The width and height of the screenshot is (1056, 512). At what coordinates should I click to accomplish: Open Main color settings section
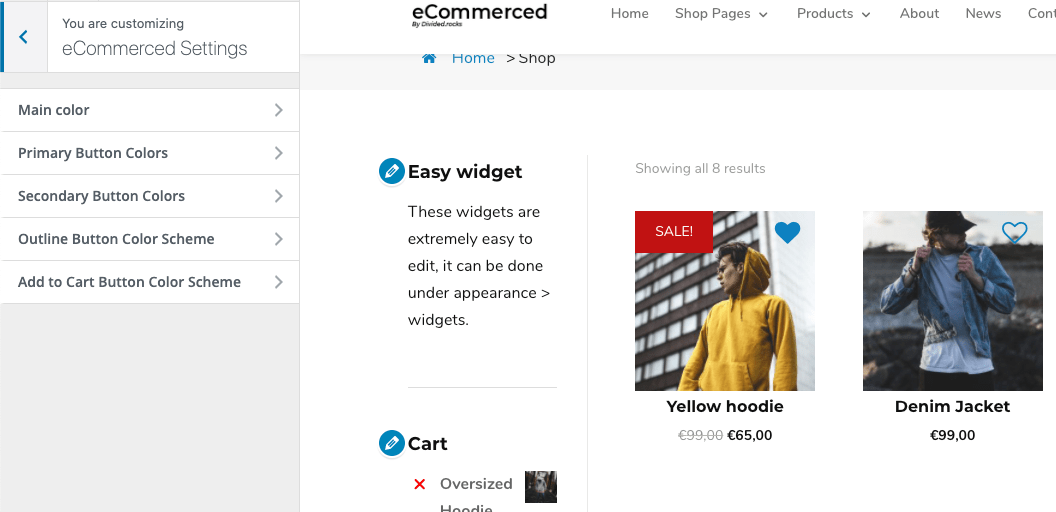(150, 110)
